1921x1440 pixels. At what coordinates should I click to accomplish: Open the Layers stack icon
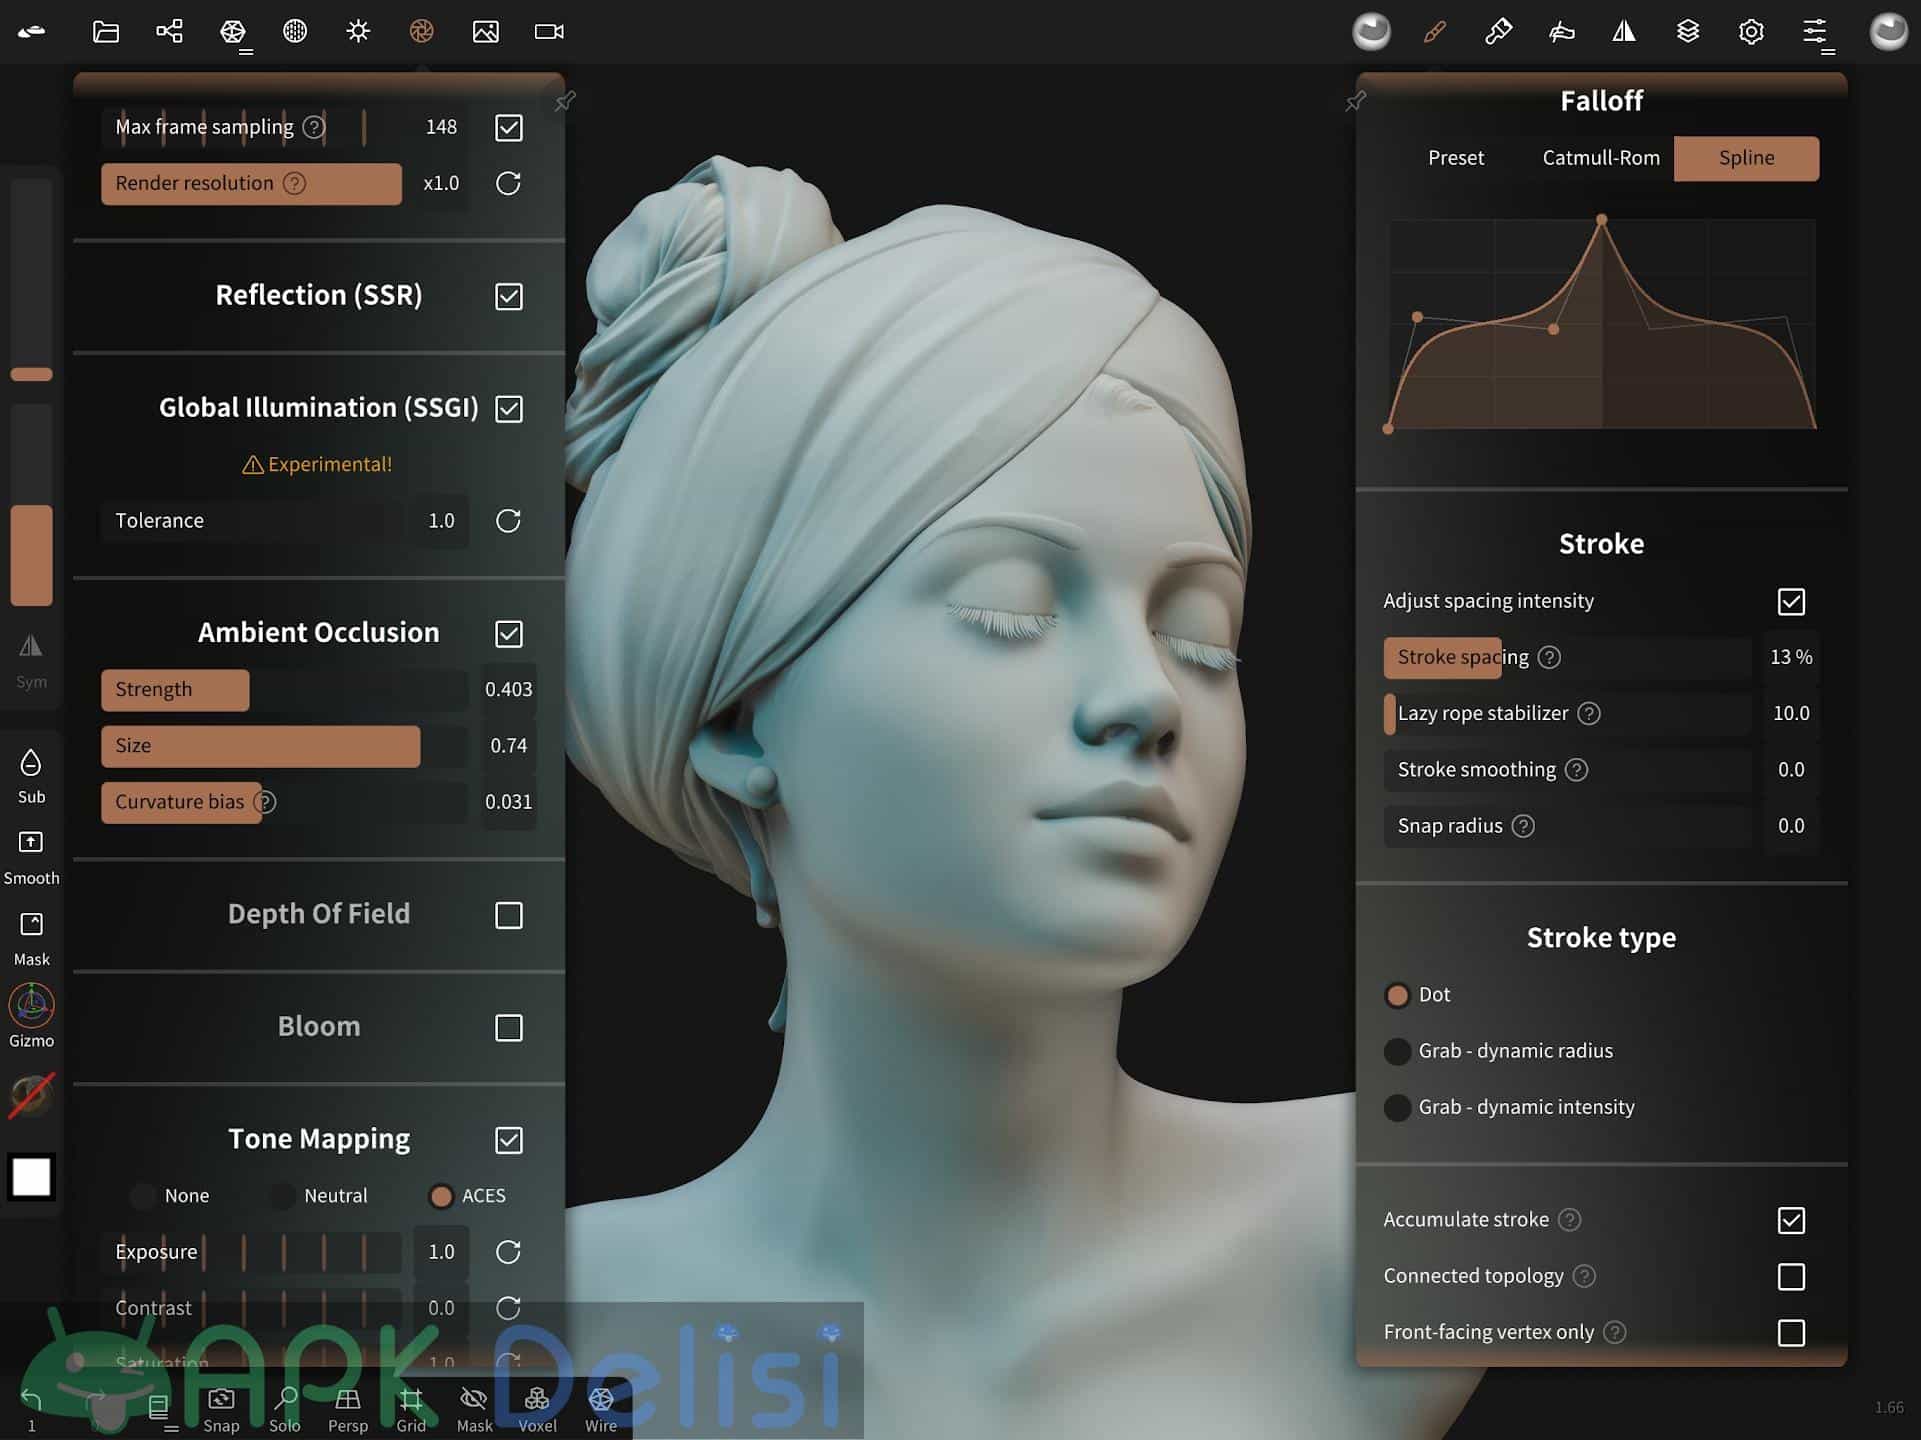1688,32
